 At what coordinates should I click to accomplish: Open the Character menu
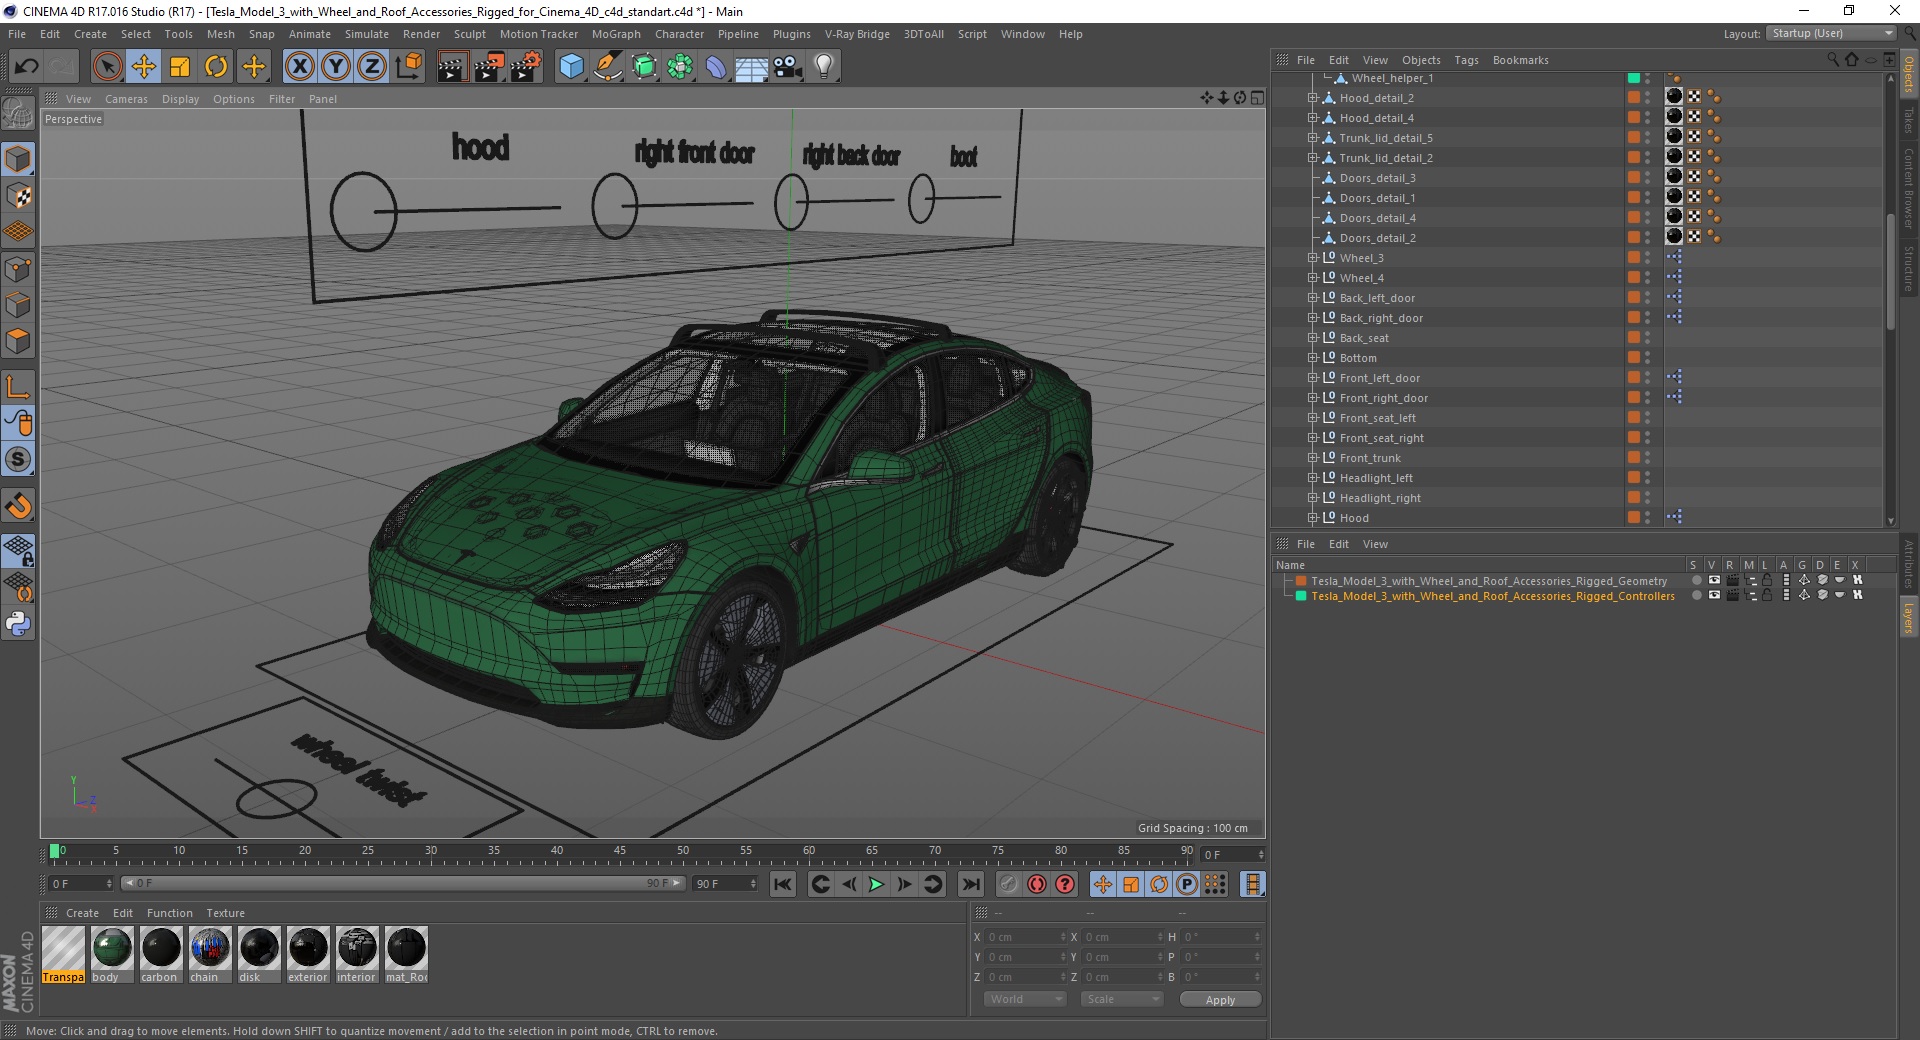680,34
